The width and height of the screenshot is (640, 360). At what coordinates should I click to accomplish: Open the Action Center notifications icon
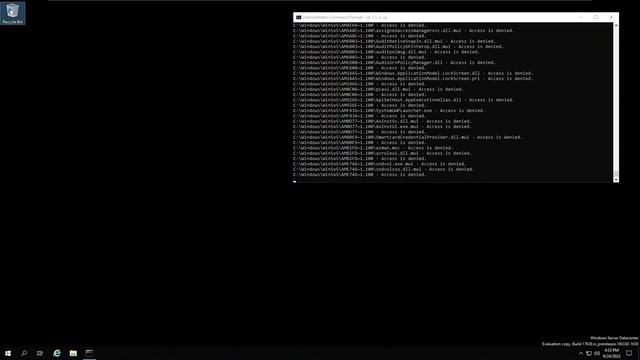629,353
